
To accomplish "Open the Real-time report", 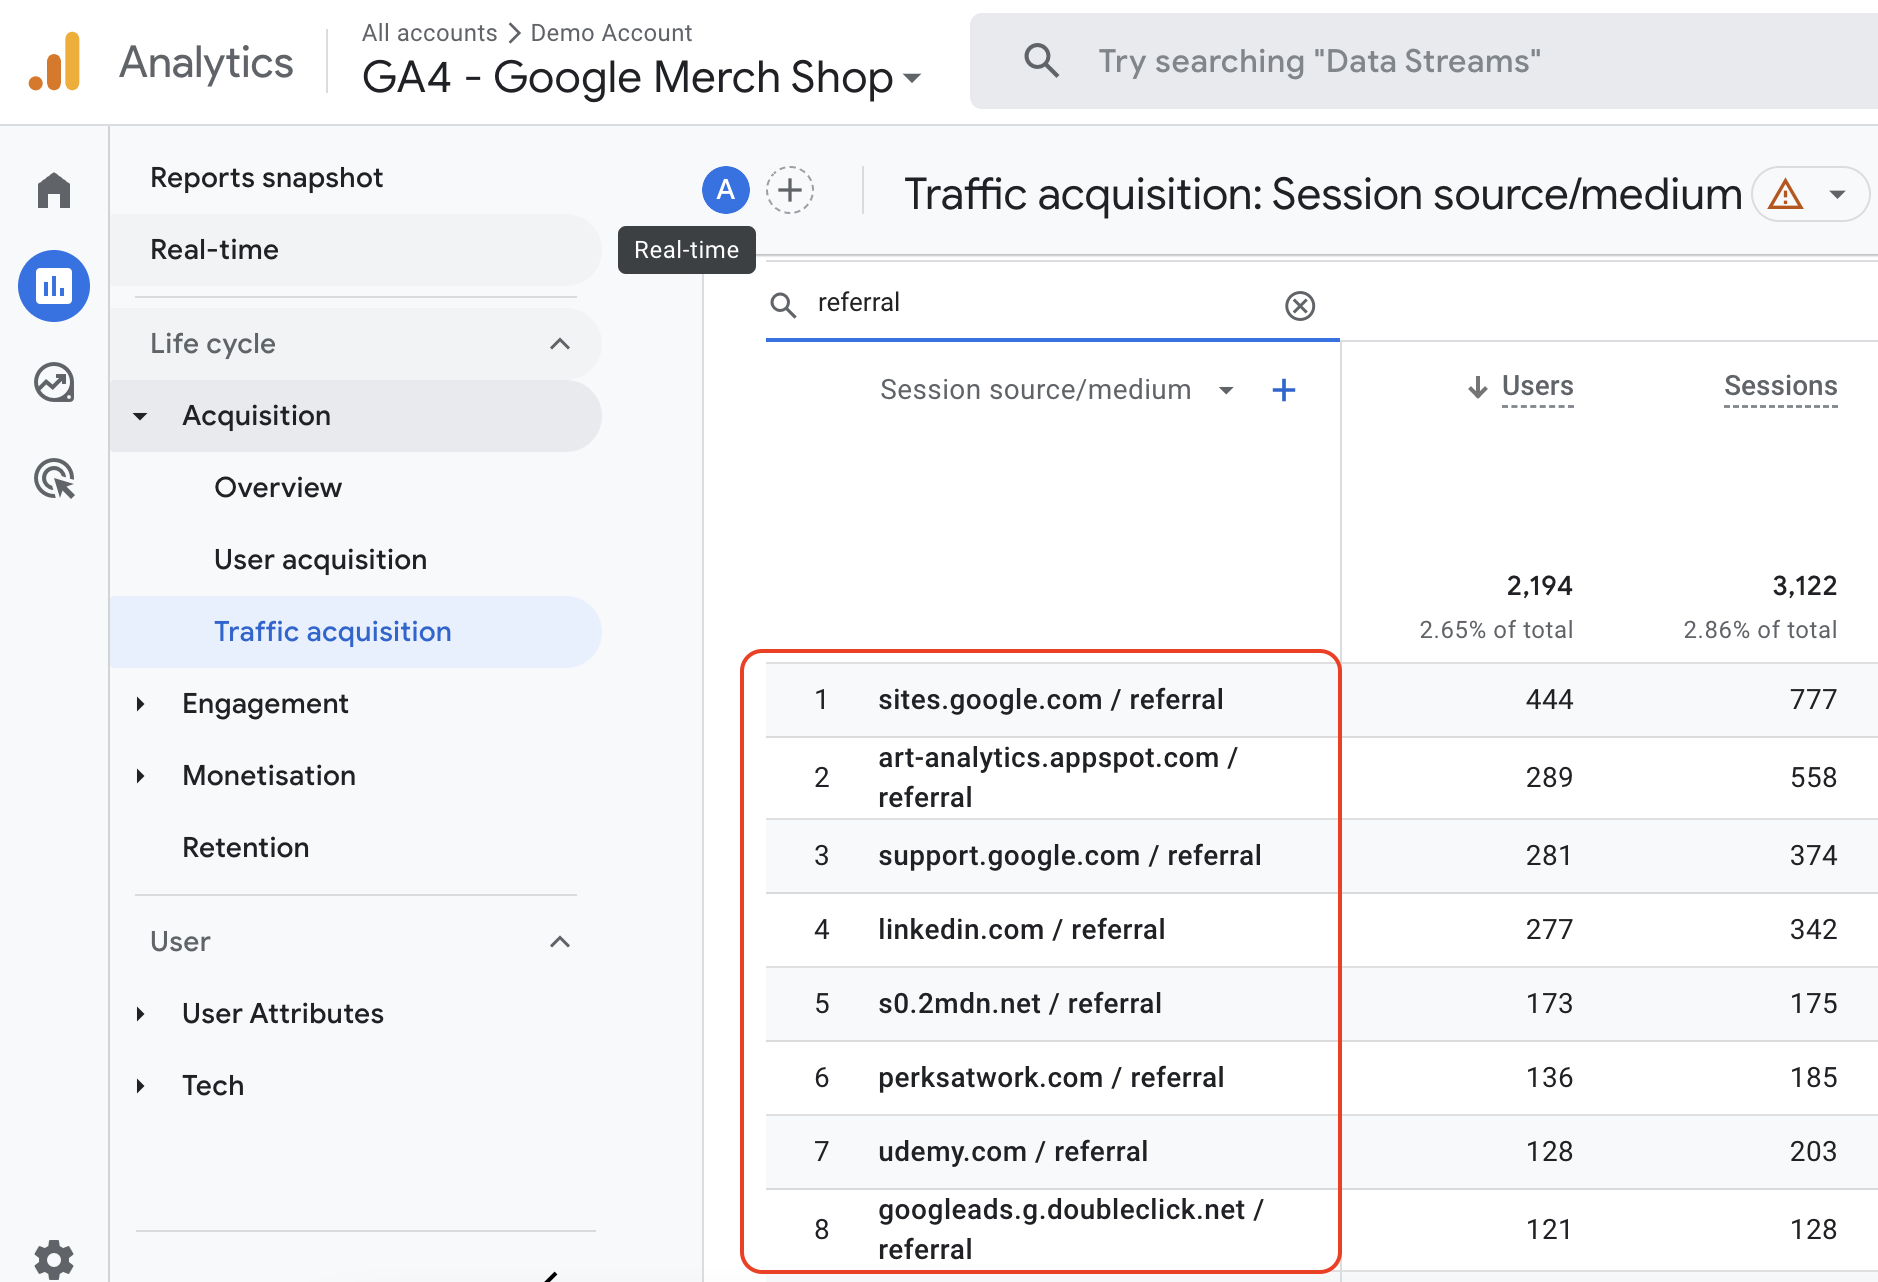I will point(355,250).
